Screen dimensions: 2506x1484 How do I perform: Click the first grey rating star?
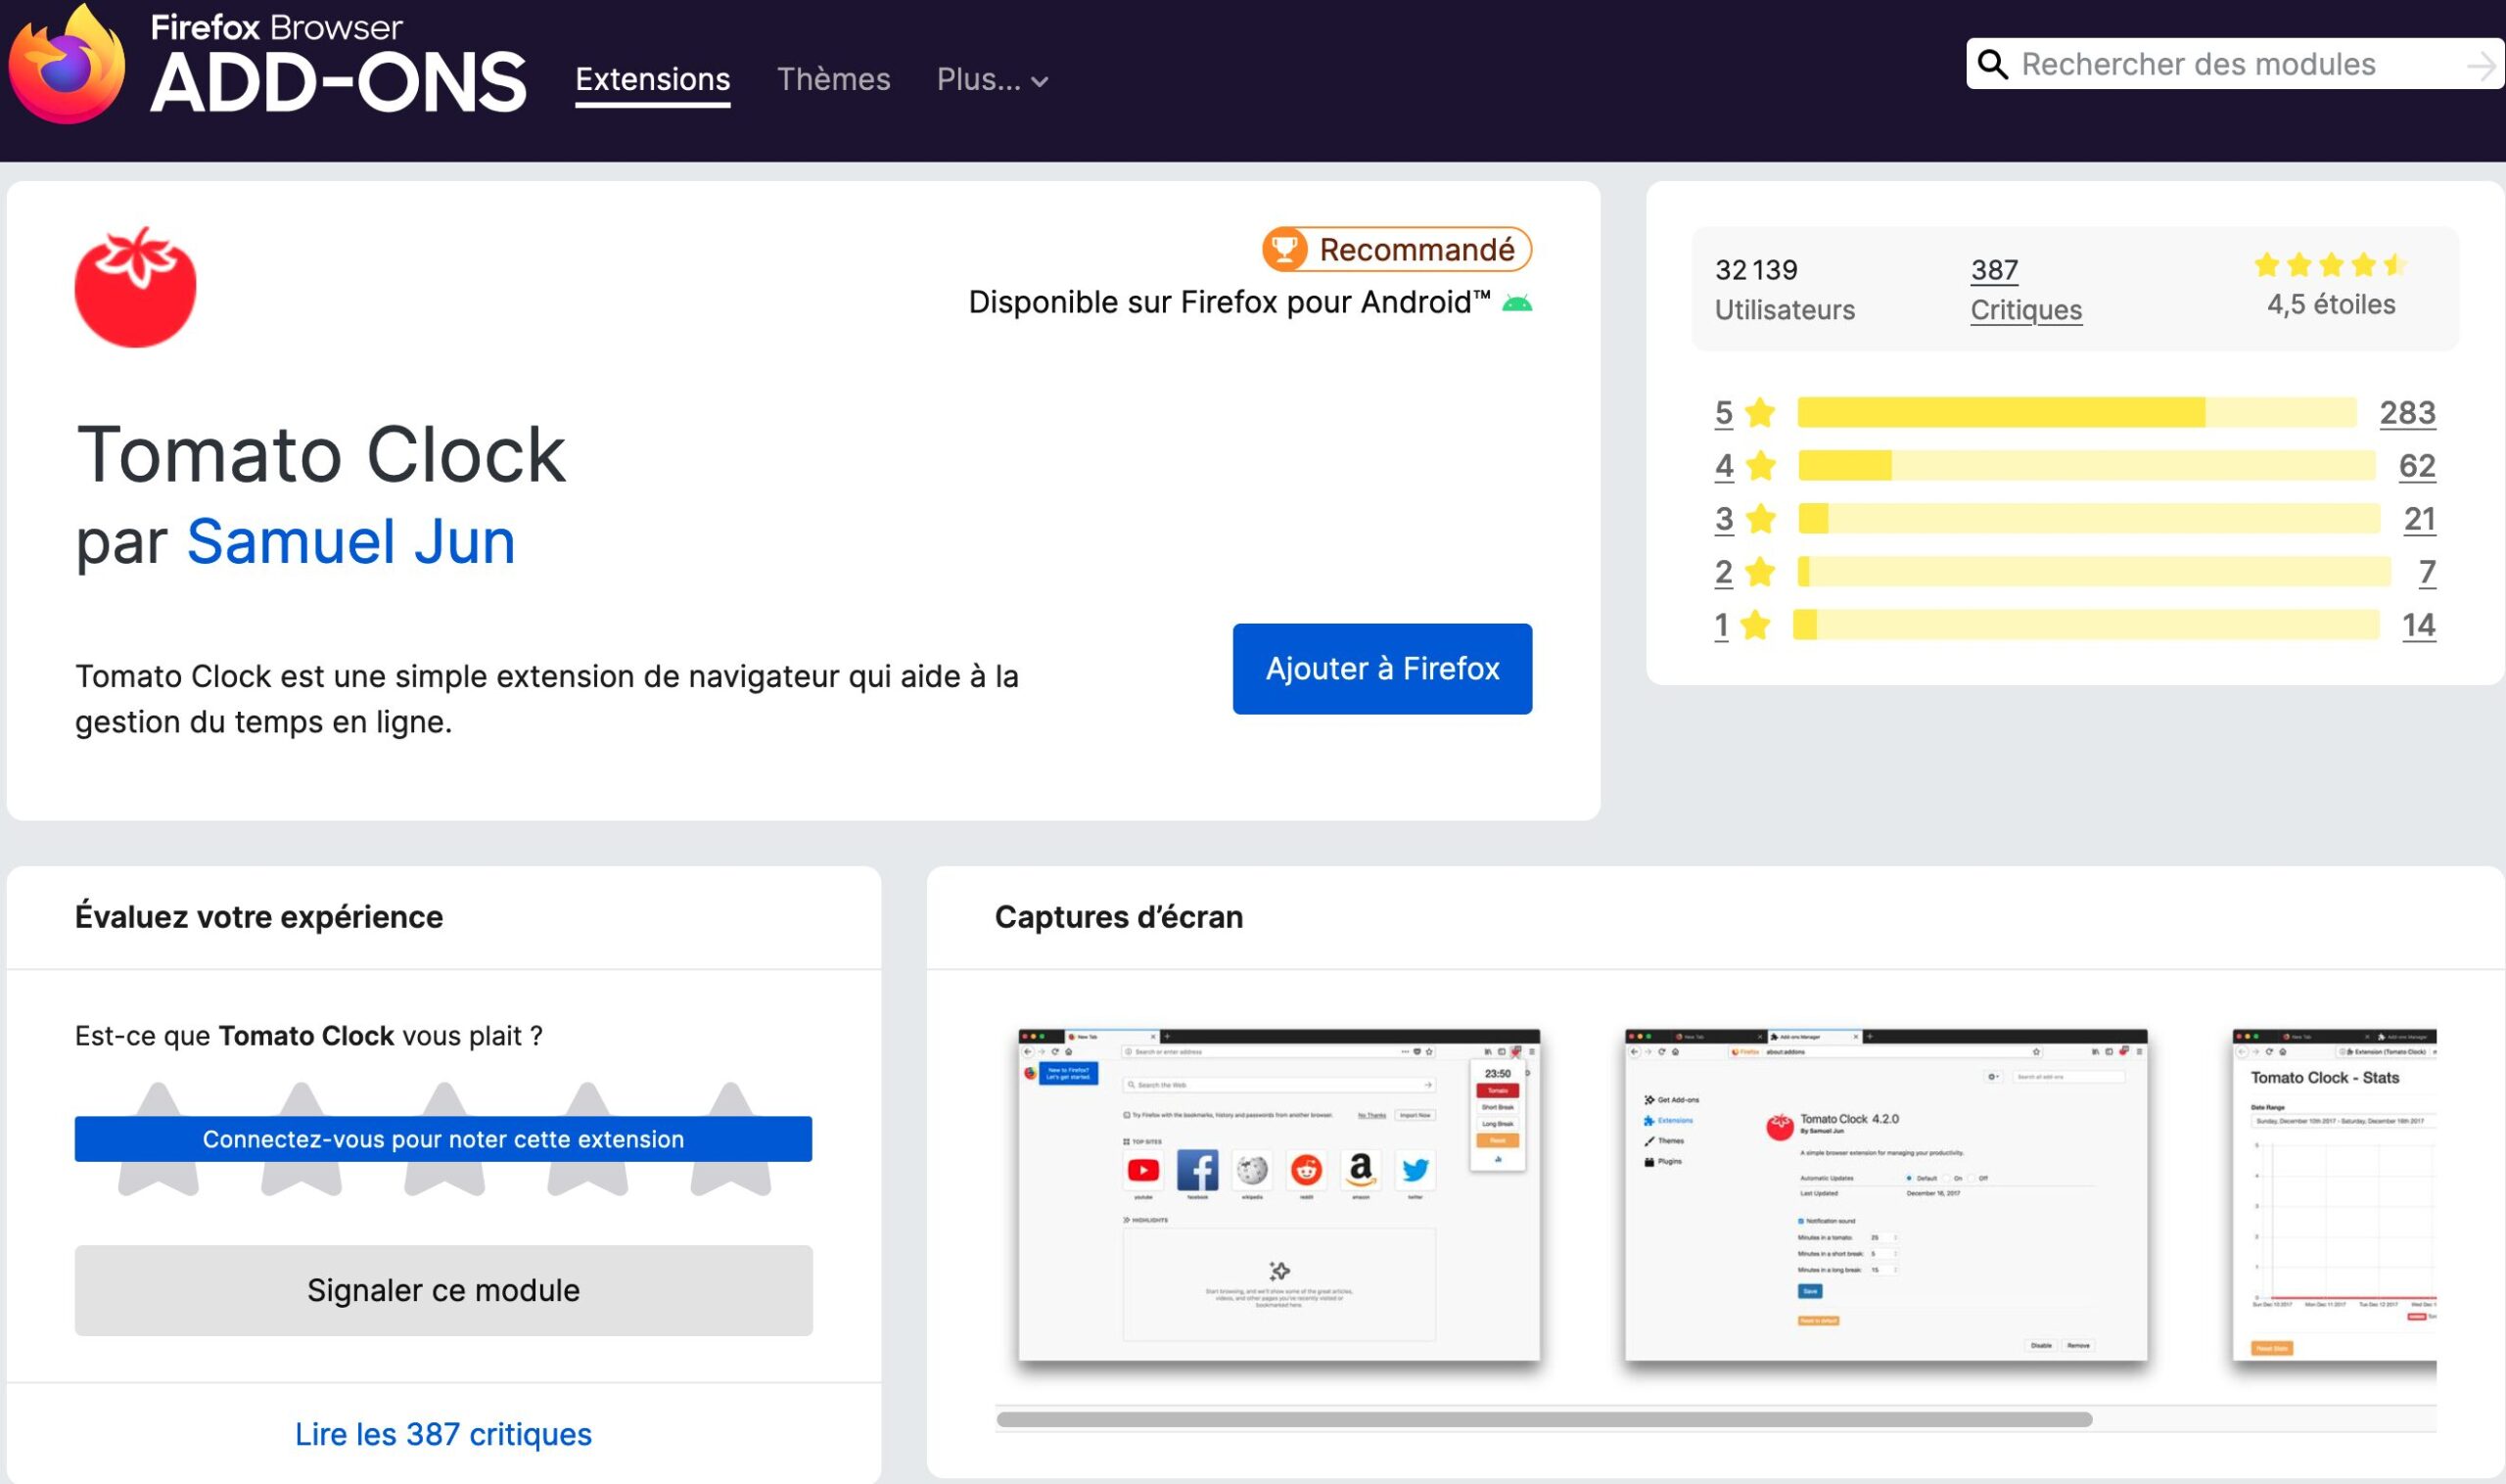click(x=158, y=1139)
